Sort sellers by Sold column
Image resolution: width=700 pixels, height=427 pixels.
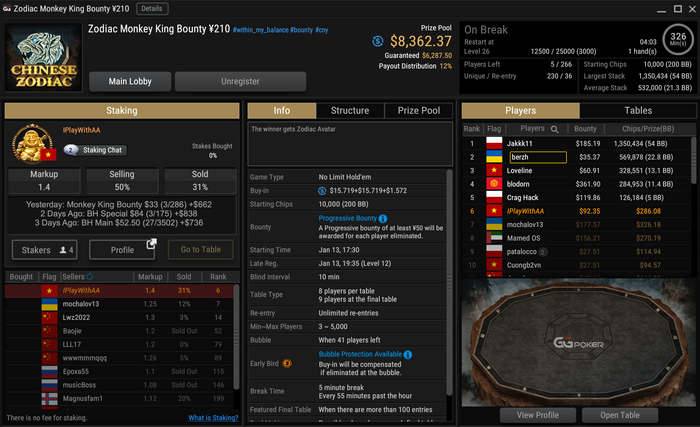point(183,276)
